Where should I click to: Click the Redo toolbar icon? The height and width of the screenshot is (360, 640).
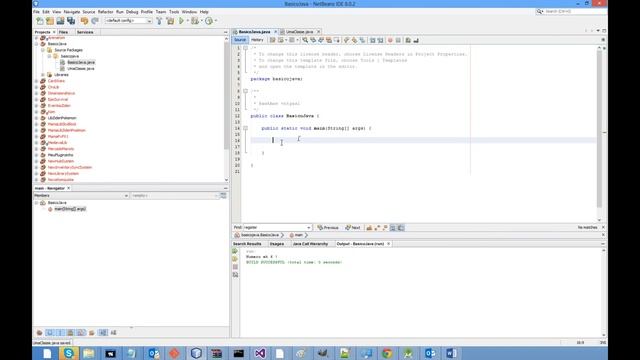(95, 21)
